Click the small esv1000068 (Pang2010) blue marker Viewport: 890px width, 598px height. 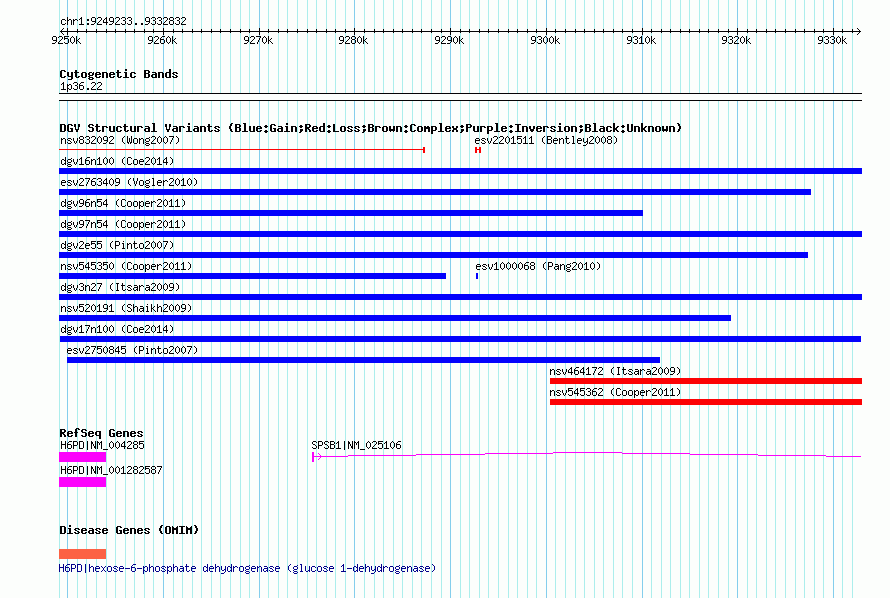pyautogui.click(x=477, y=276)
